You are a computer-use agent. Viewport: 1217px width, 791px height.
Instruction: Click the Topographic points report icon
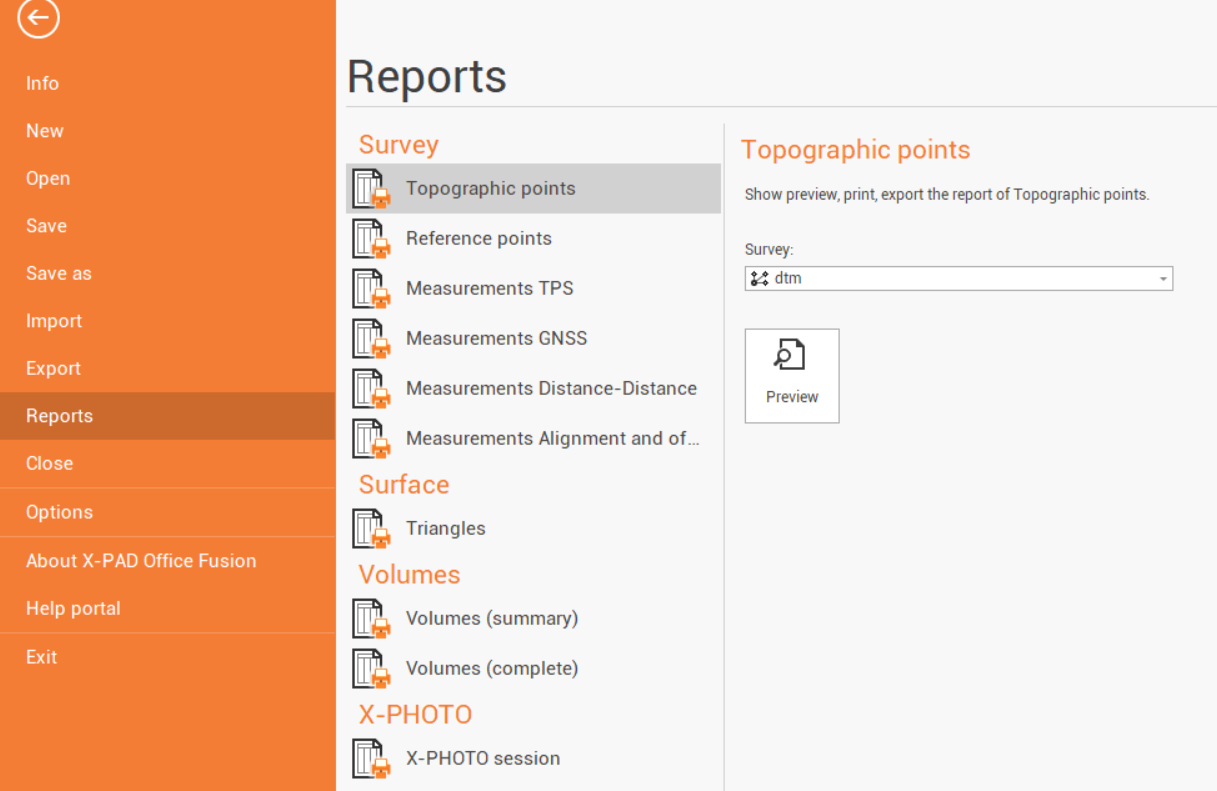371,189
